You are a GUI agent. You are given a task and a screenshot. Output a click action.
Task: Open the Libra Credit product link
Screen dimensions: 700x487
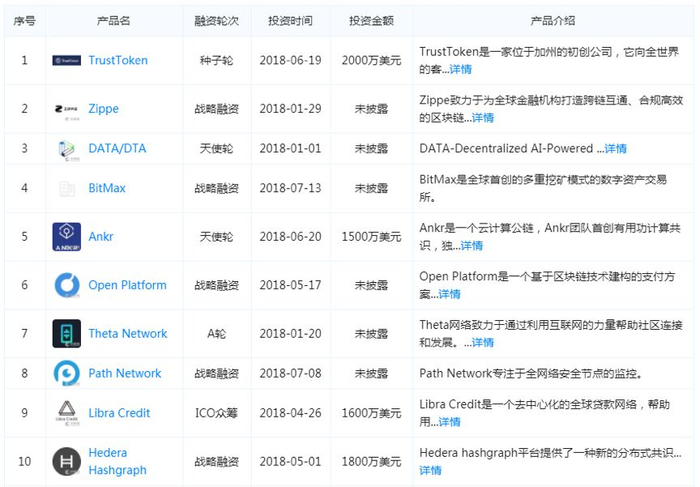[x=119, y=413]
